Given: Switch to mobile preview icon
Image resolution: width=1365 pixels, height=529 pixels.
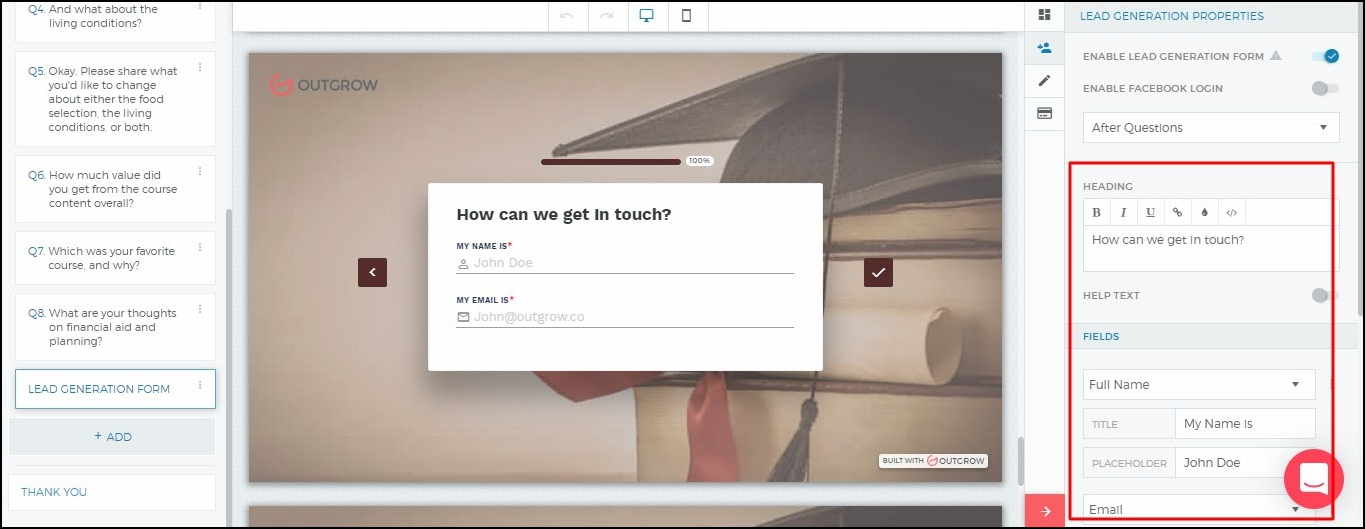Looking at the screenshot, I should (687, 16).
